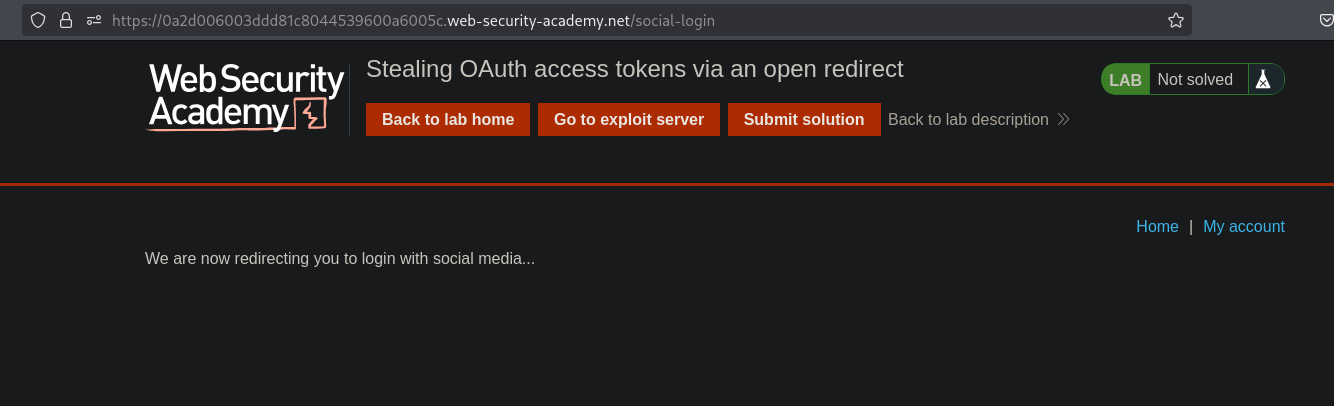Screen dimensions: 1334x406
Task: Bookmark this page with the star
Action: (1176, 20)
